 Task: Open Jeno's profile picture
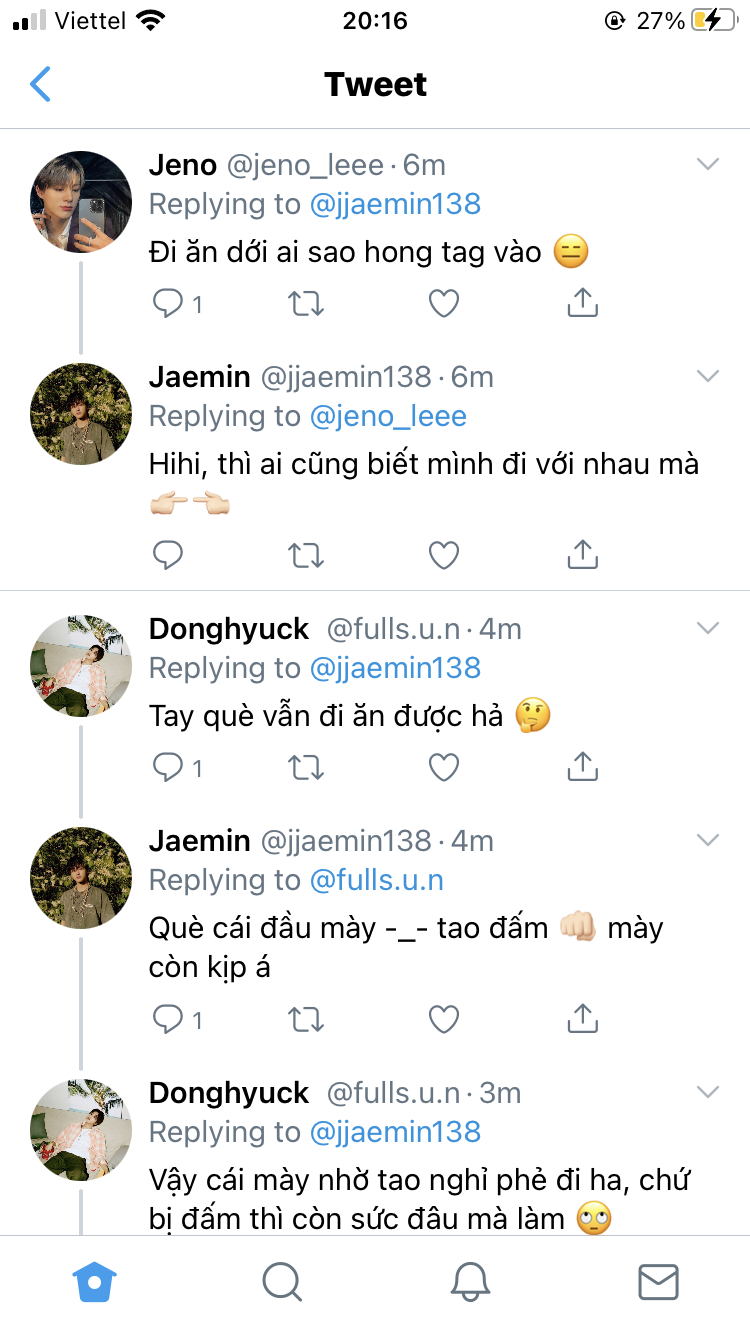click(x=82, y=202)
